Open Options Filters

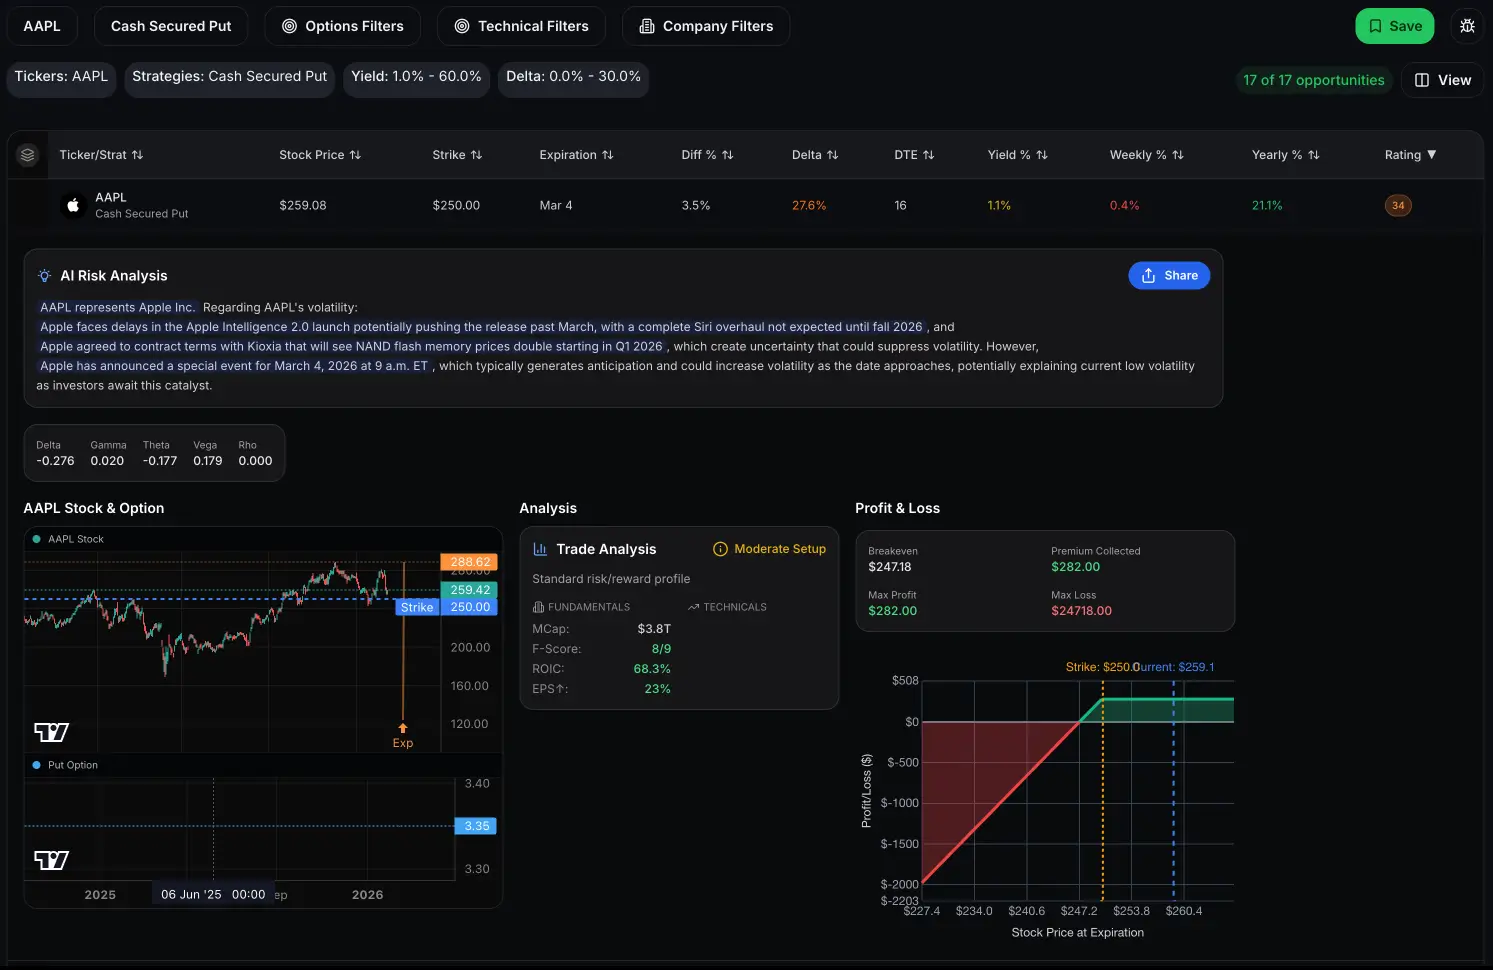click(x=343, y=26)
